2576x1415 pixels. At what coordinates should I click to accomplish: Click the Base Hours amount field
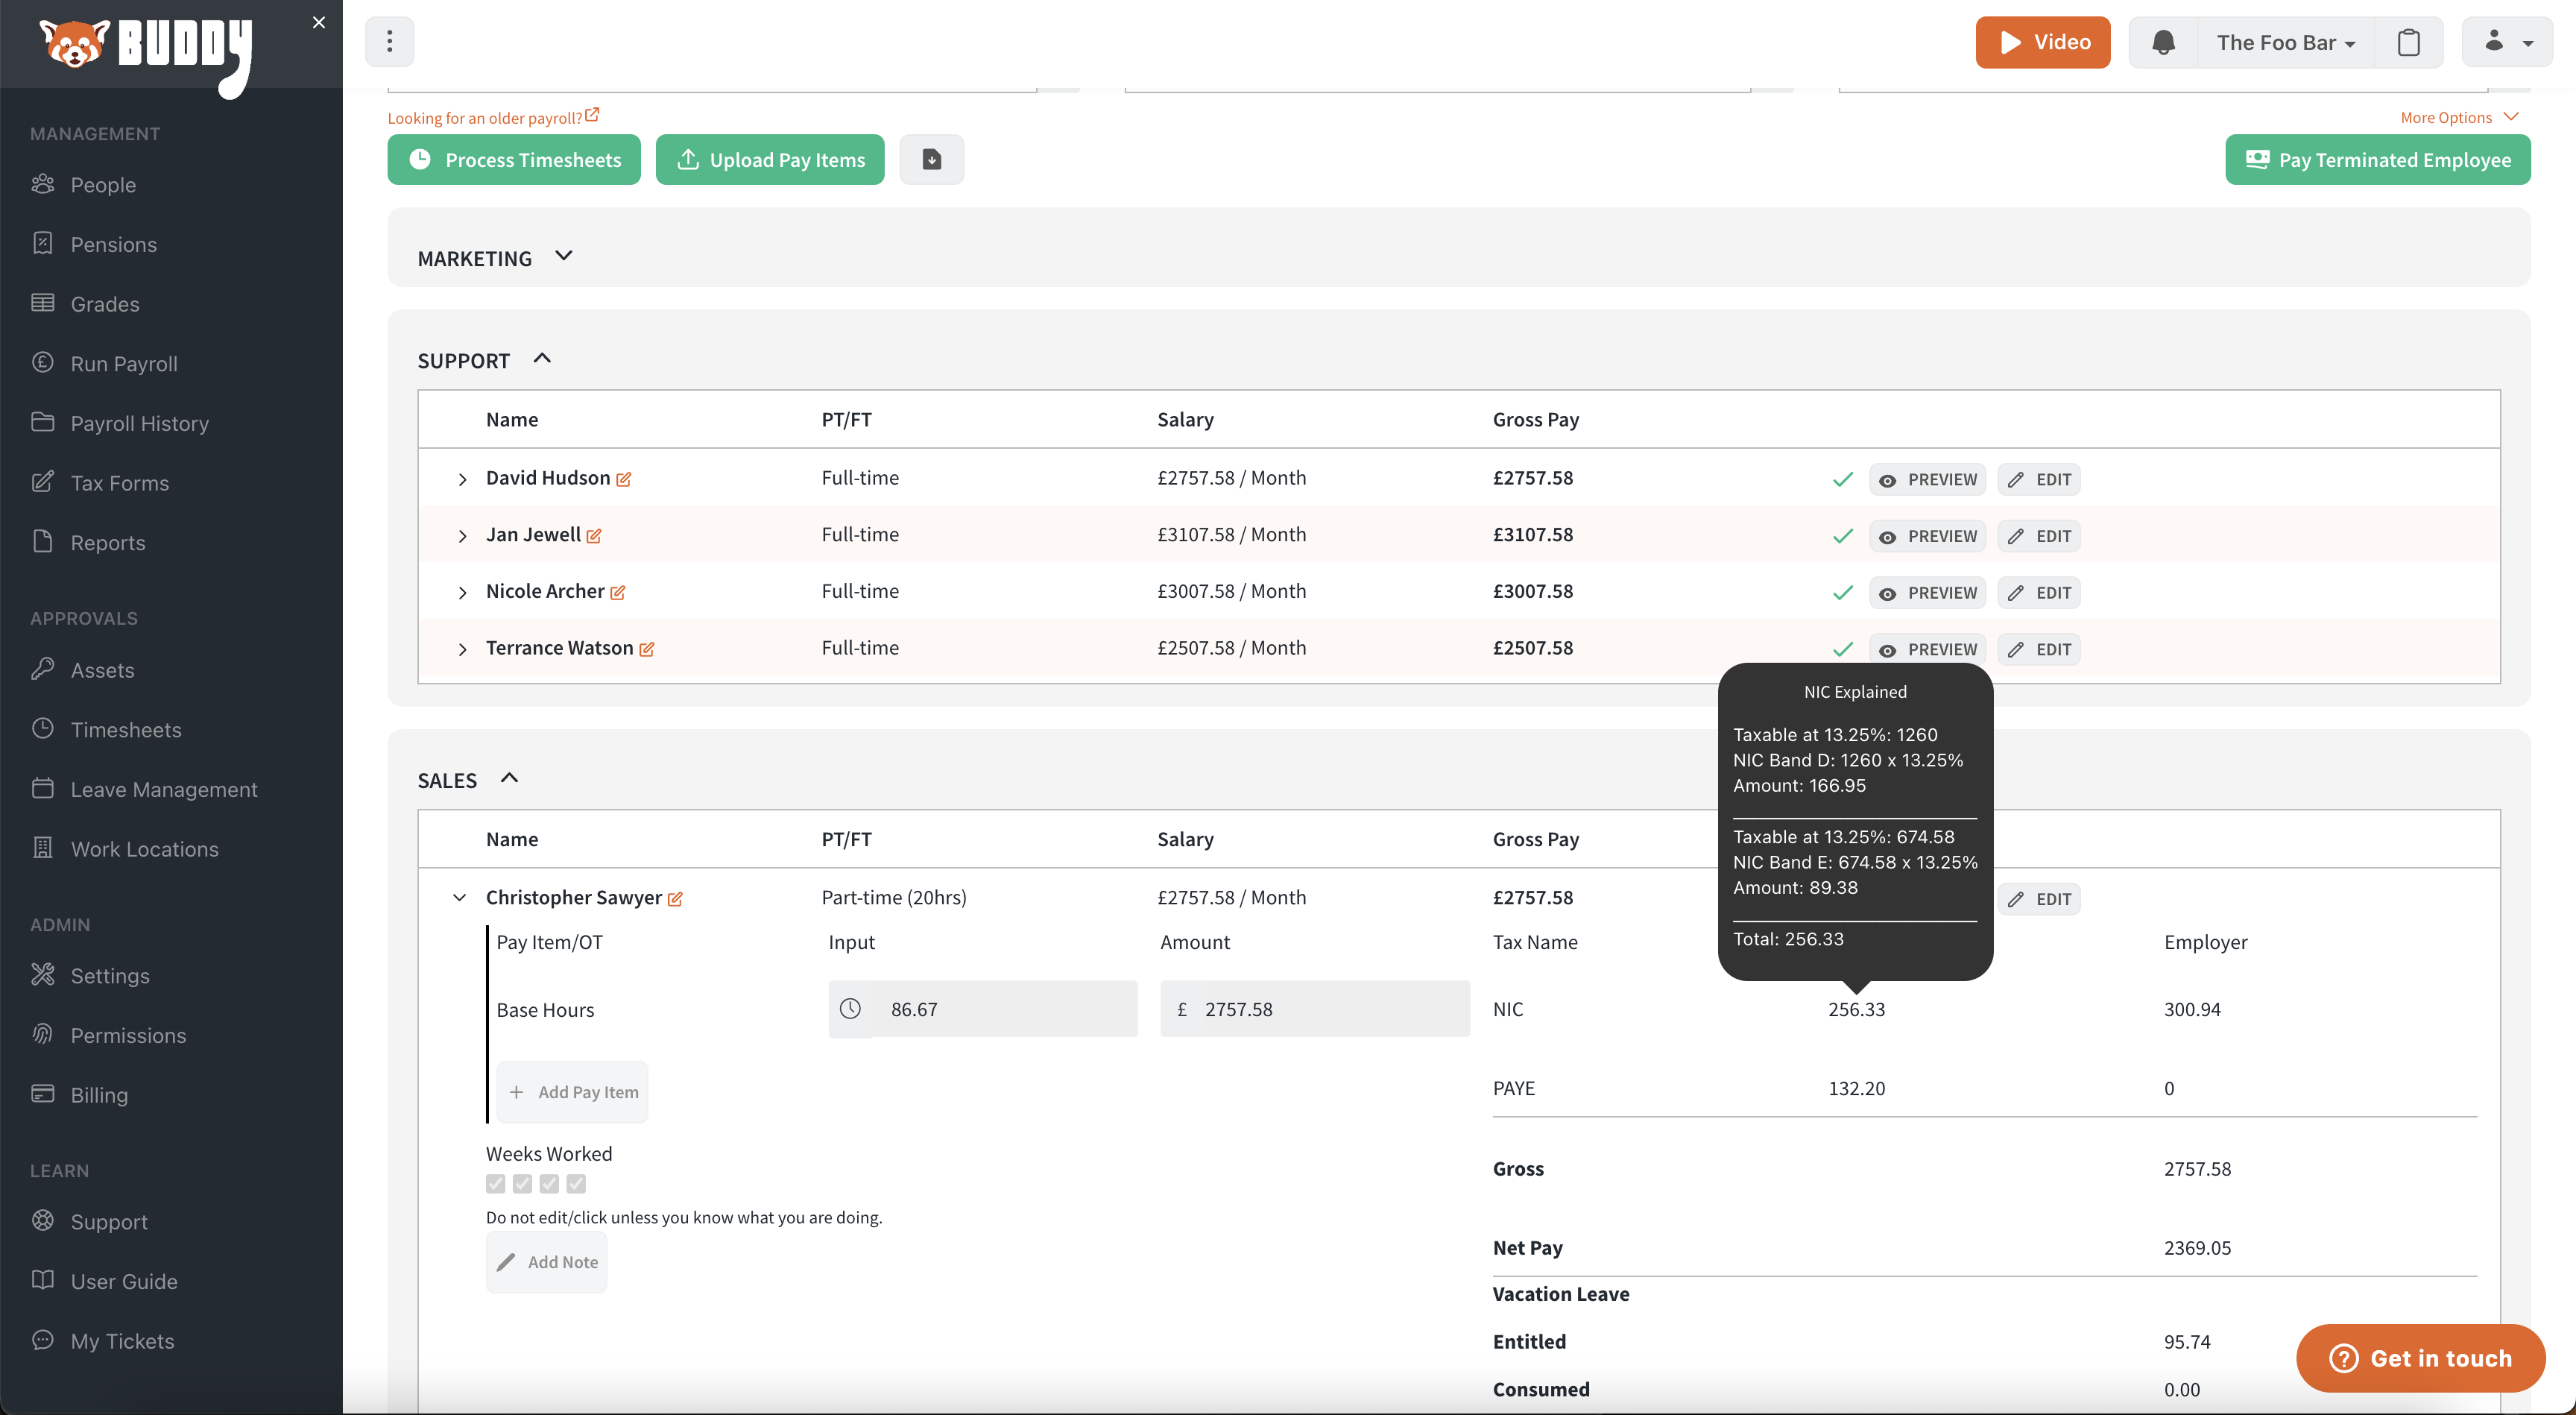[x=1315, y=1009]
